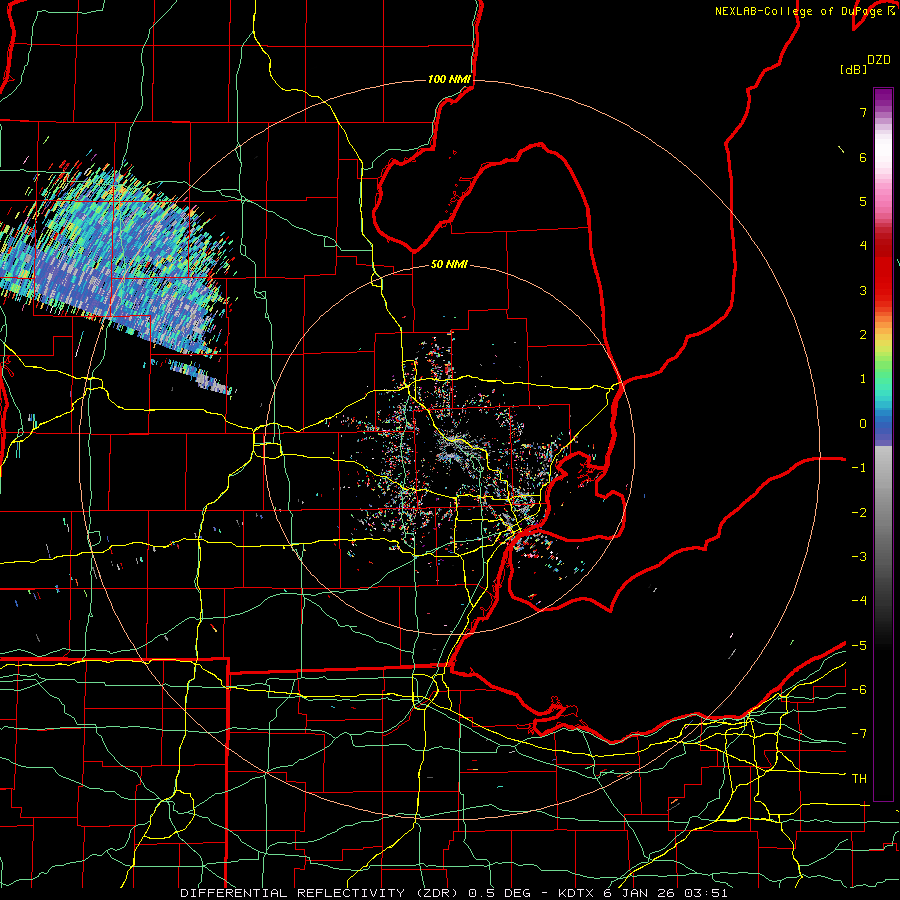Click the DZD legend title

pos(879,60)
